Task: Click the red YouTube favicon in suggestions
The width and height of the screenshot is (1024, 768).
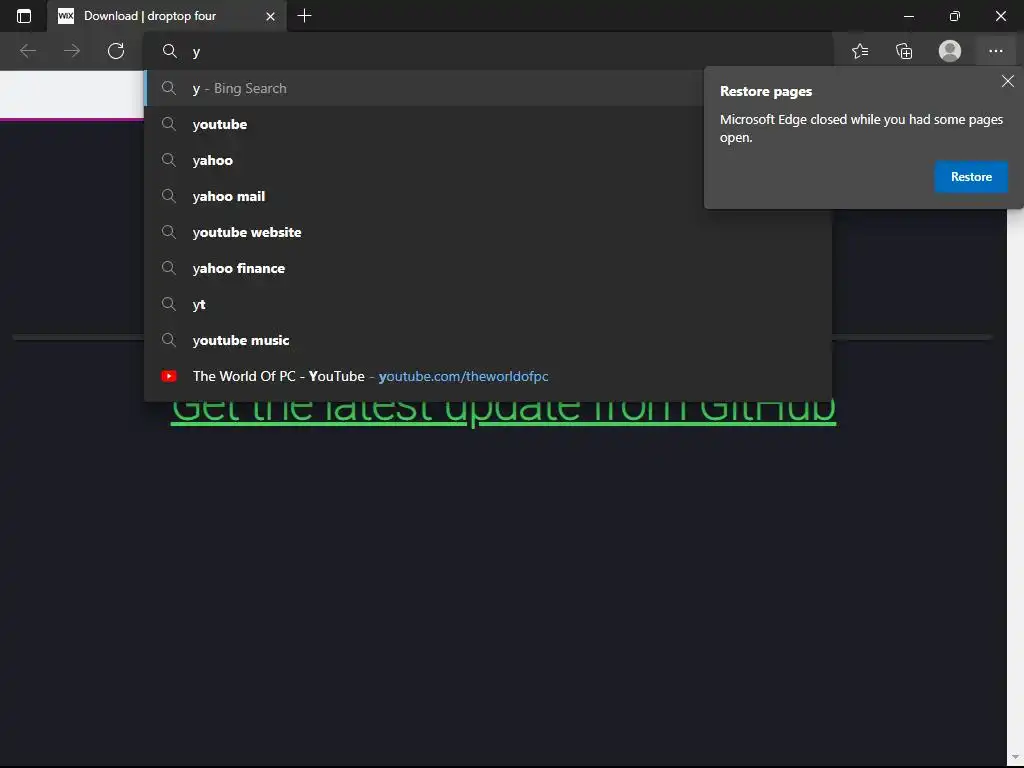Action: [169, 376]
